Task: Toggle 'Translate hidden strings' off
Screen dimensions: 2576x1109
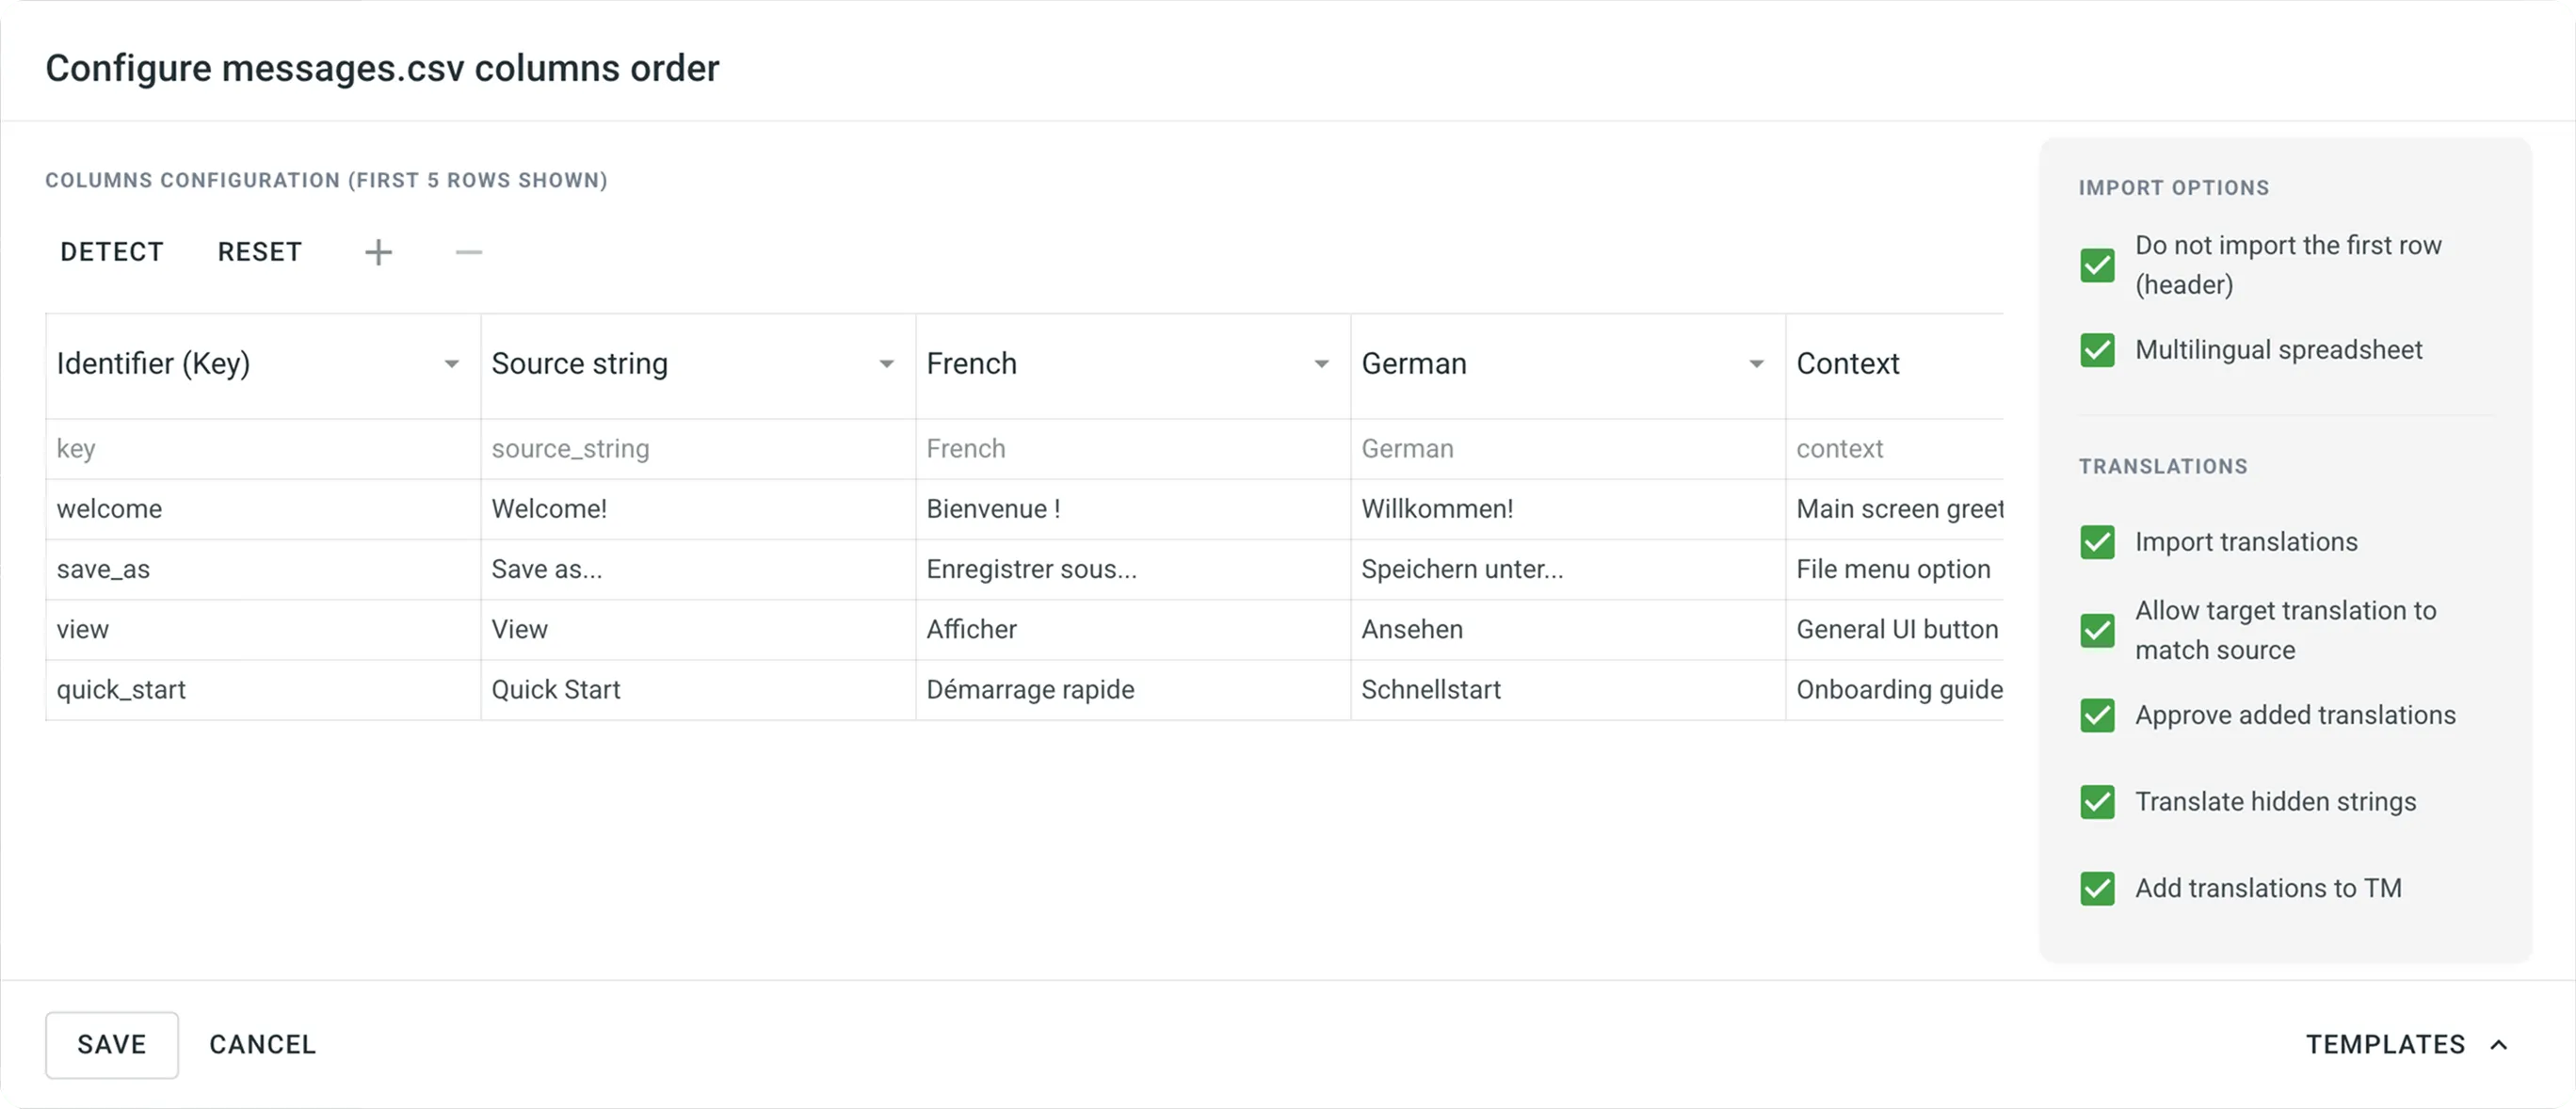Action: [x=2099, y=802]
